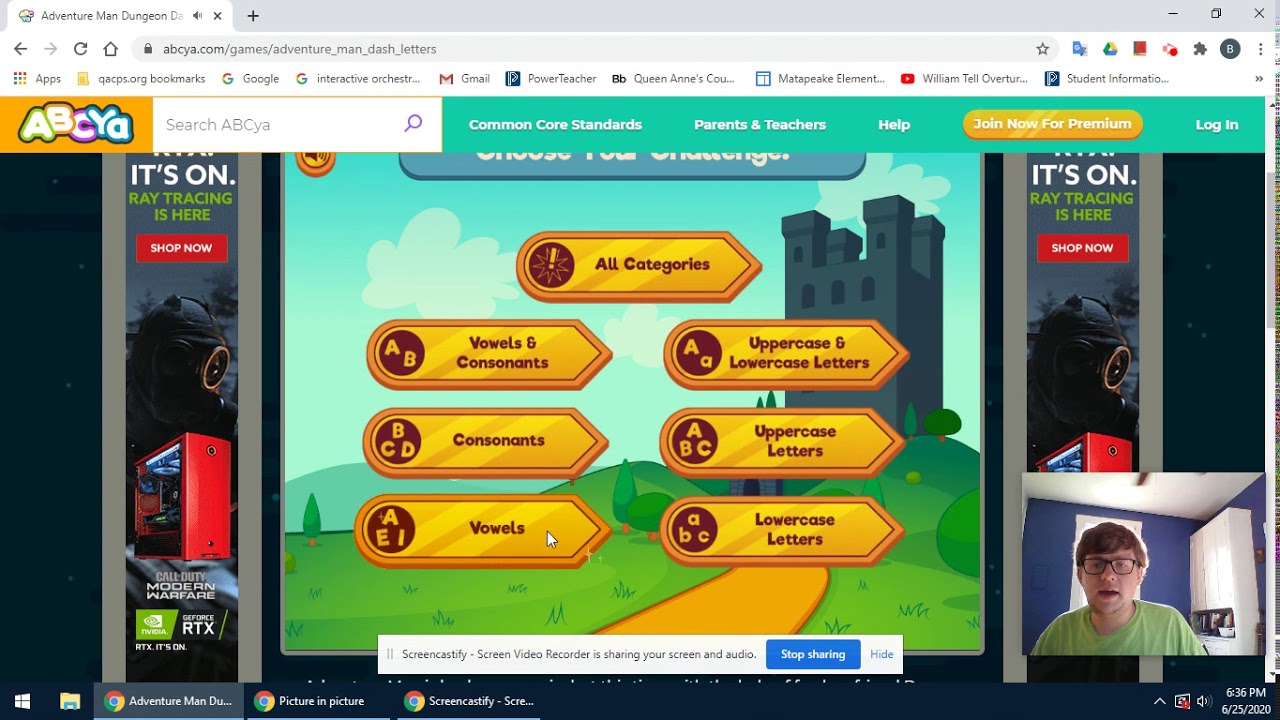Hide the screen sharing notification

point(881,655)
